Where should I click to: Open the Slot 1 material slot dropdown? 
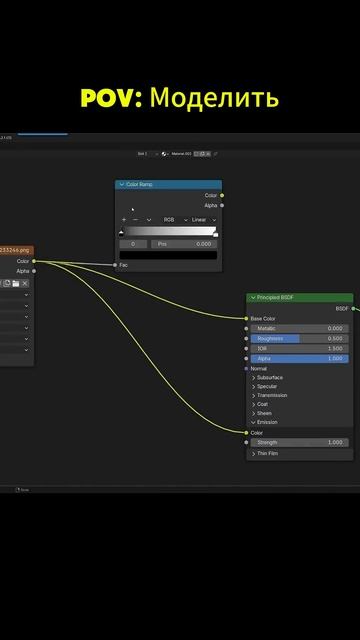[x=147, y=154]
